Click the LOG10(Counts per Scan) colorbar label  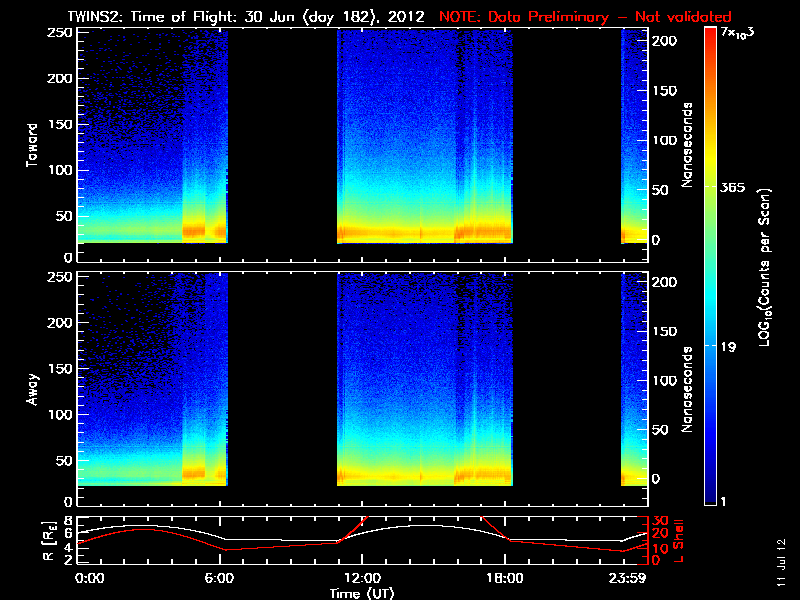pos(764,266)
